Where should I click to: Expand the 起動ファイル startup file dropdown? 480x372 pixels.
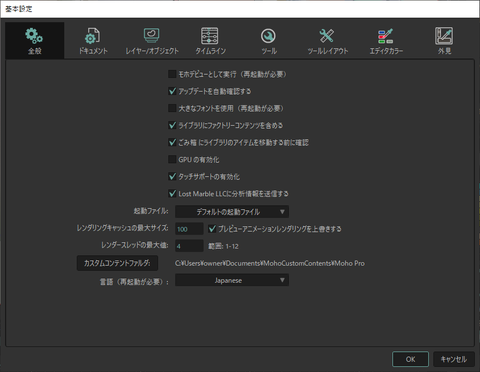pyautogui.click(x=232, y=212)
